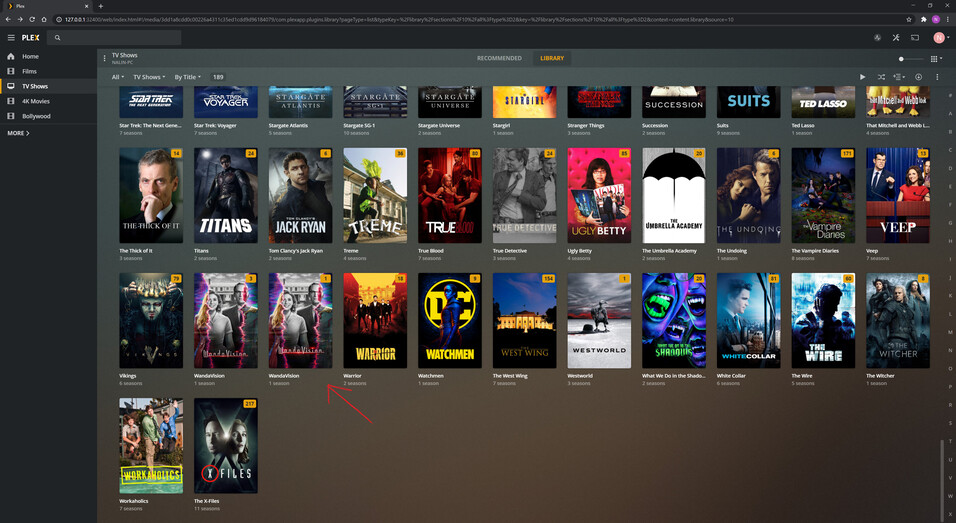This screenshot has height=523, width=956.
Task: Open The Vampire Diaries poster
Action: point(823,195)
